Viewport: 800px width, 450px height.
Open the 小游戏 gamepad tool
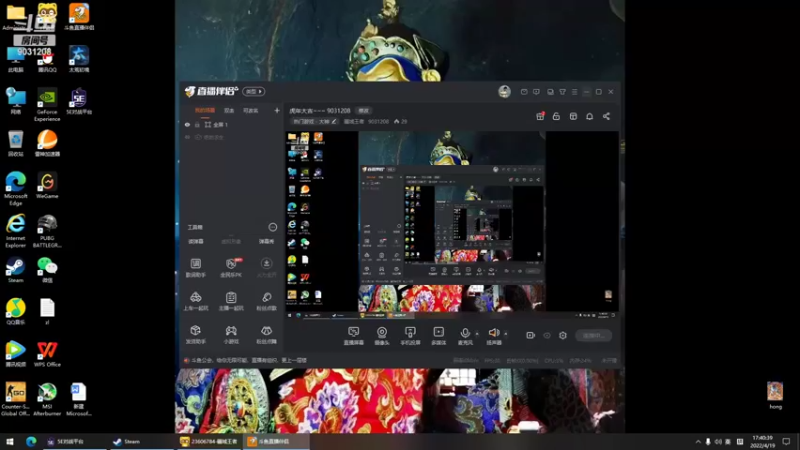coord(231,335)
